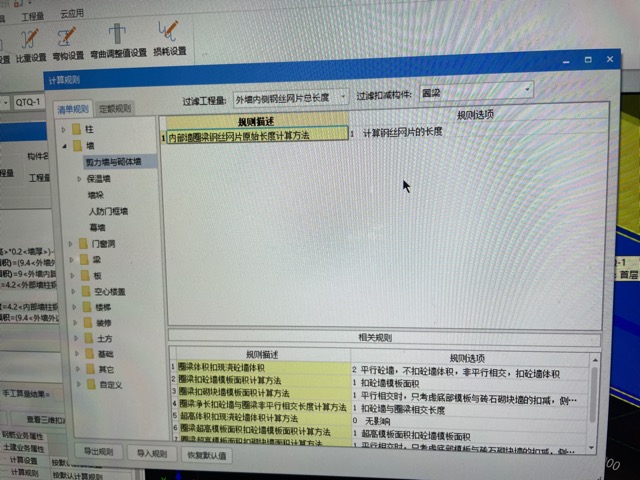Select related rule 圈梁扣砌块墙模板面积计算方法

pos(264,393)
